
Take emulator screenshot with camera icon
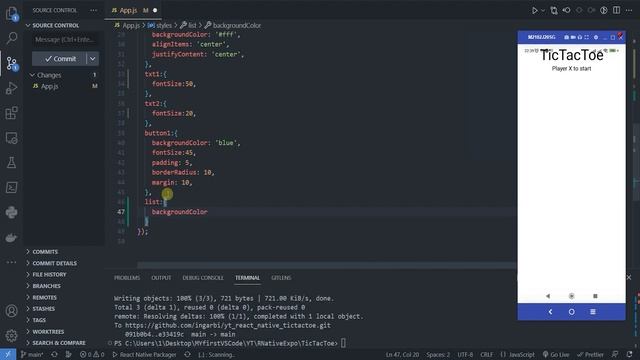point(566,37)
